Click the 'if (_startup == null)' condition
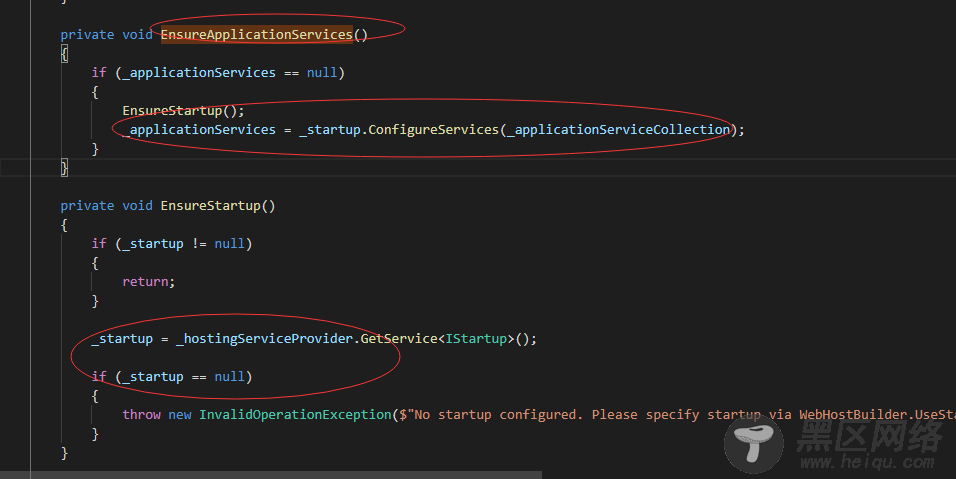Screen dimensions: 956x479 point(172,377)
